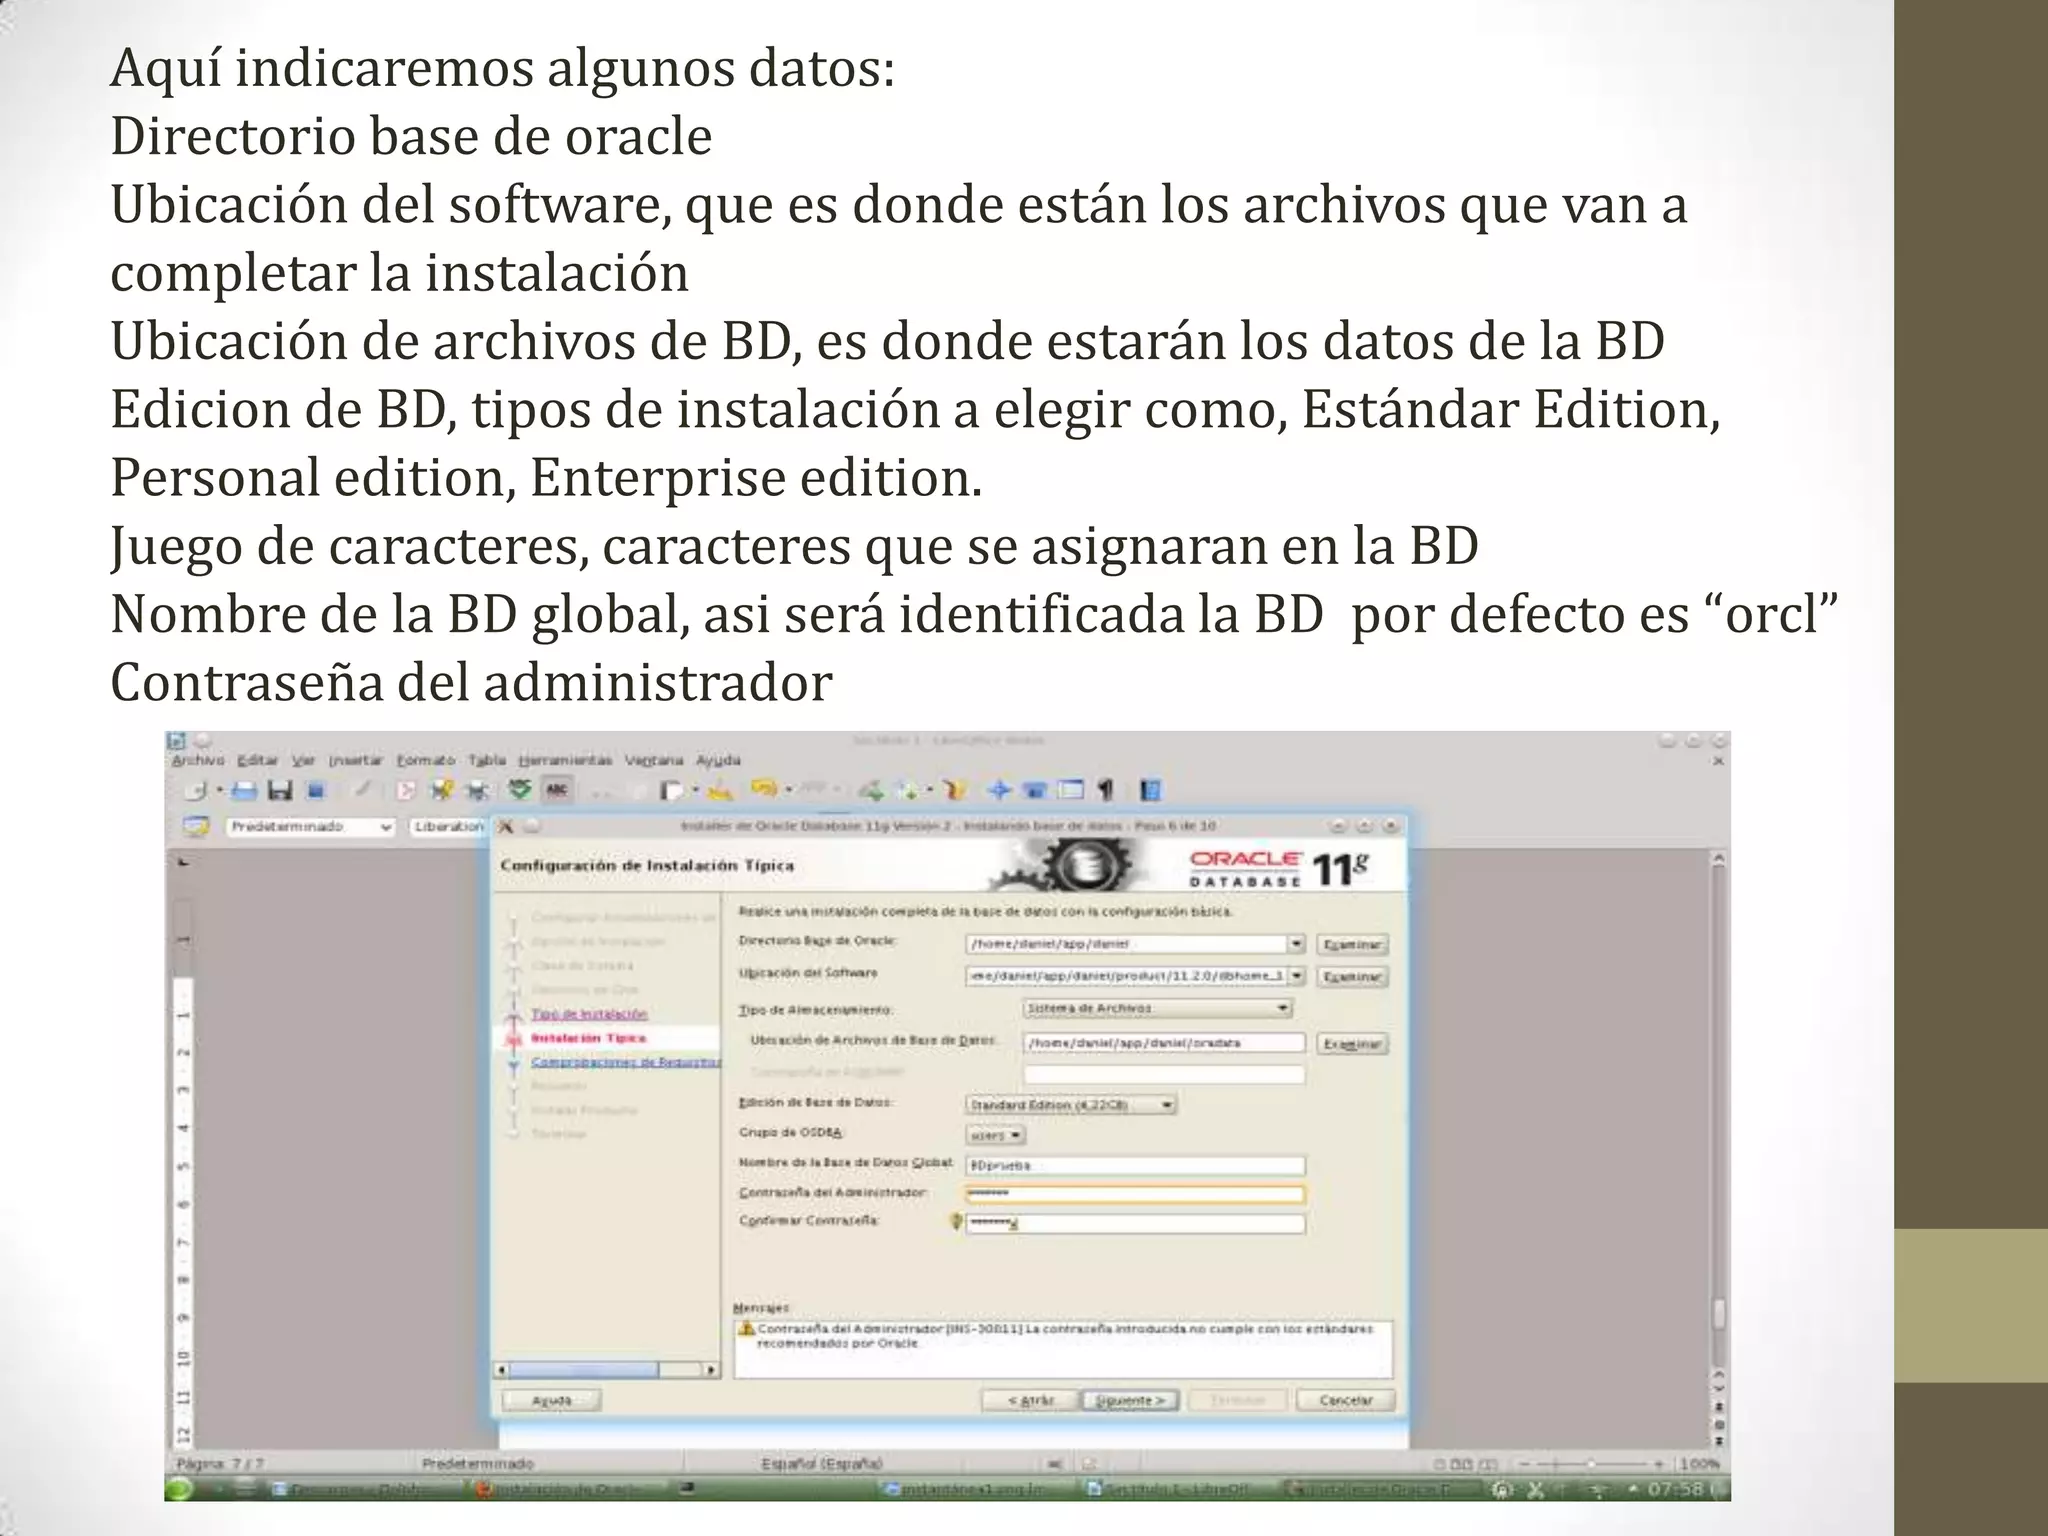
Task: Click the green start button on the taskbar
Action: [x=179, y=1488]
